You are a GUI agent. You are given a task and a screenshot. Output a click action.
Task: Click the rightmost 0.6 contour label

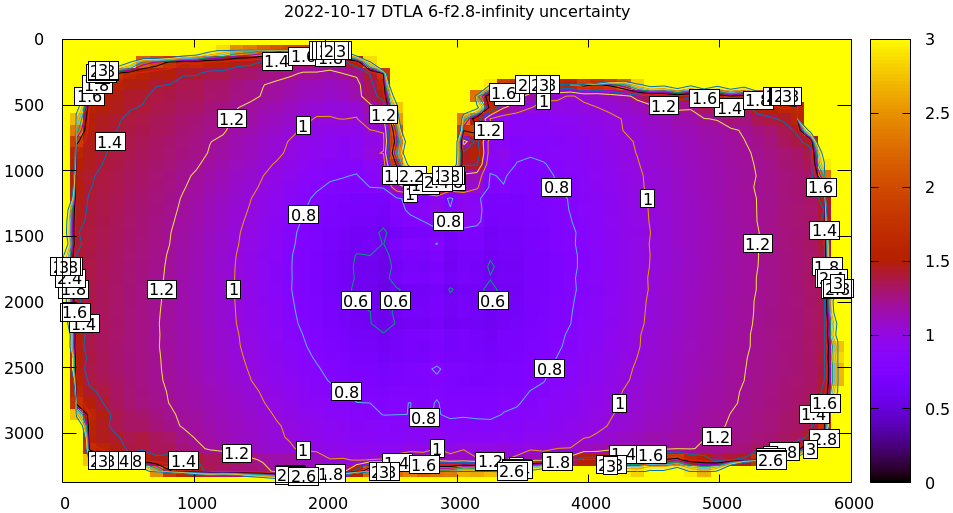tap(493, 301)
